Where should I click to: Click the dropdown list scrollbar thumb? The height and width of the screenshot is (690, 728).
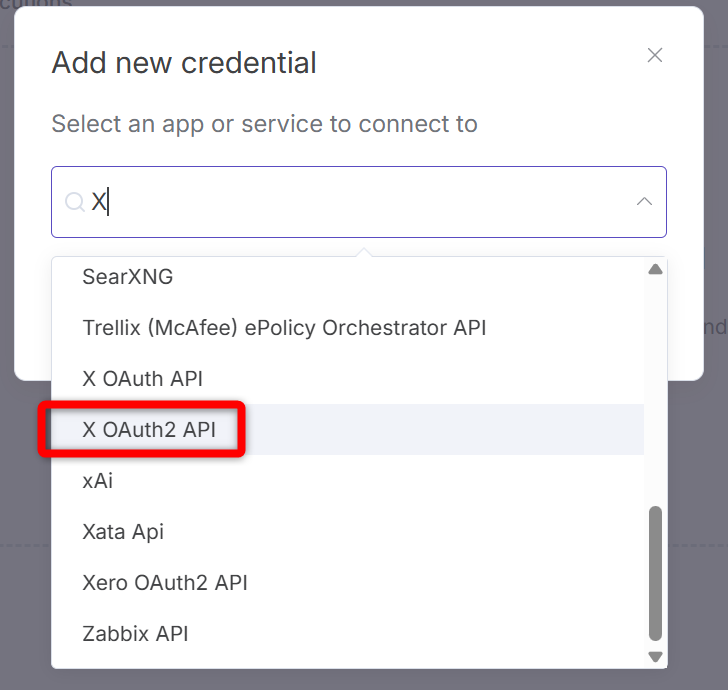coord(655,573)
